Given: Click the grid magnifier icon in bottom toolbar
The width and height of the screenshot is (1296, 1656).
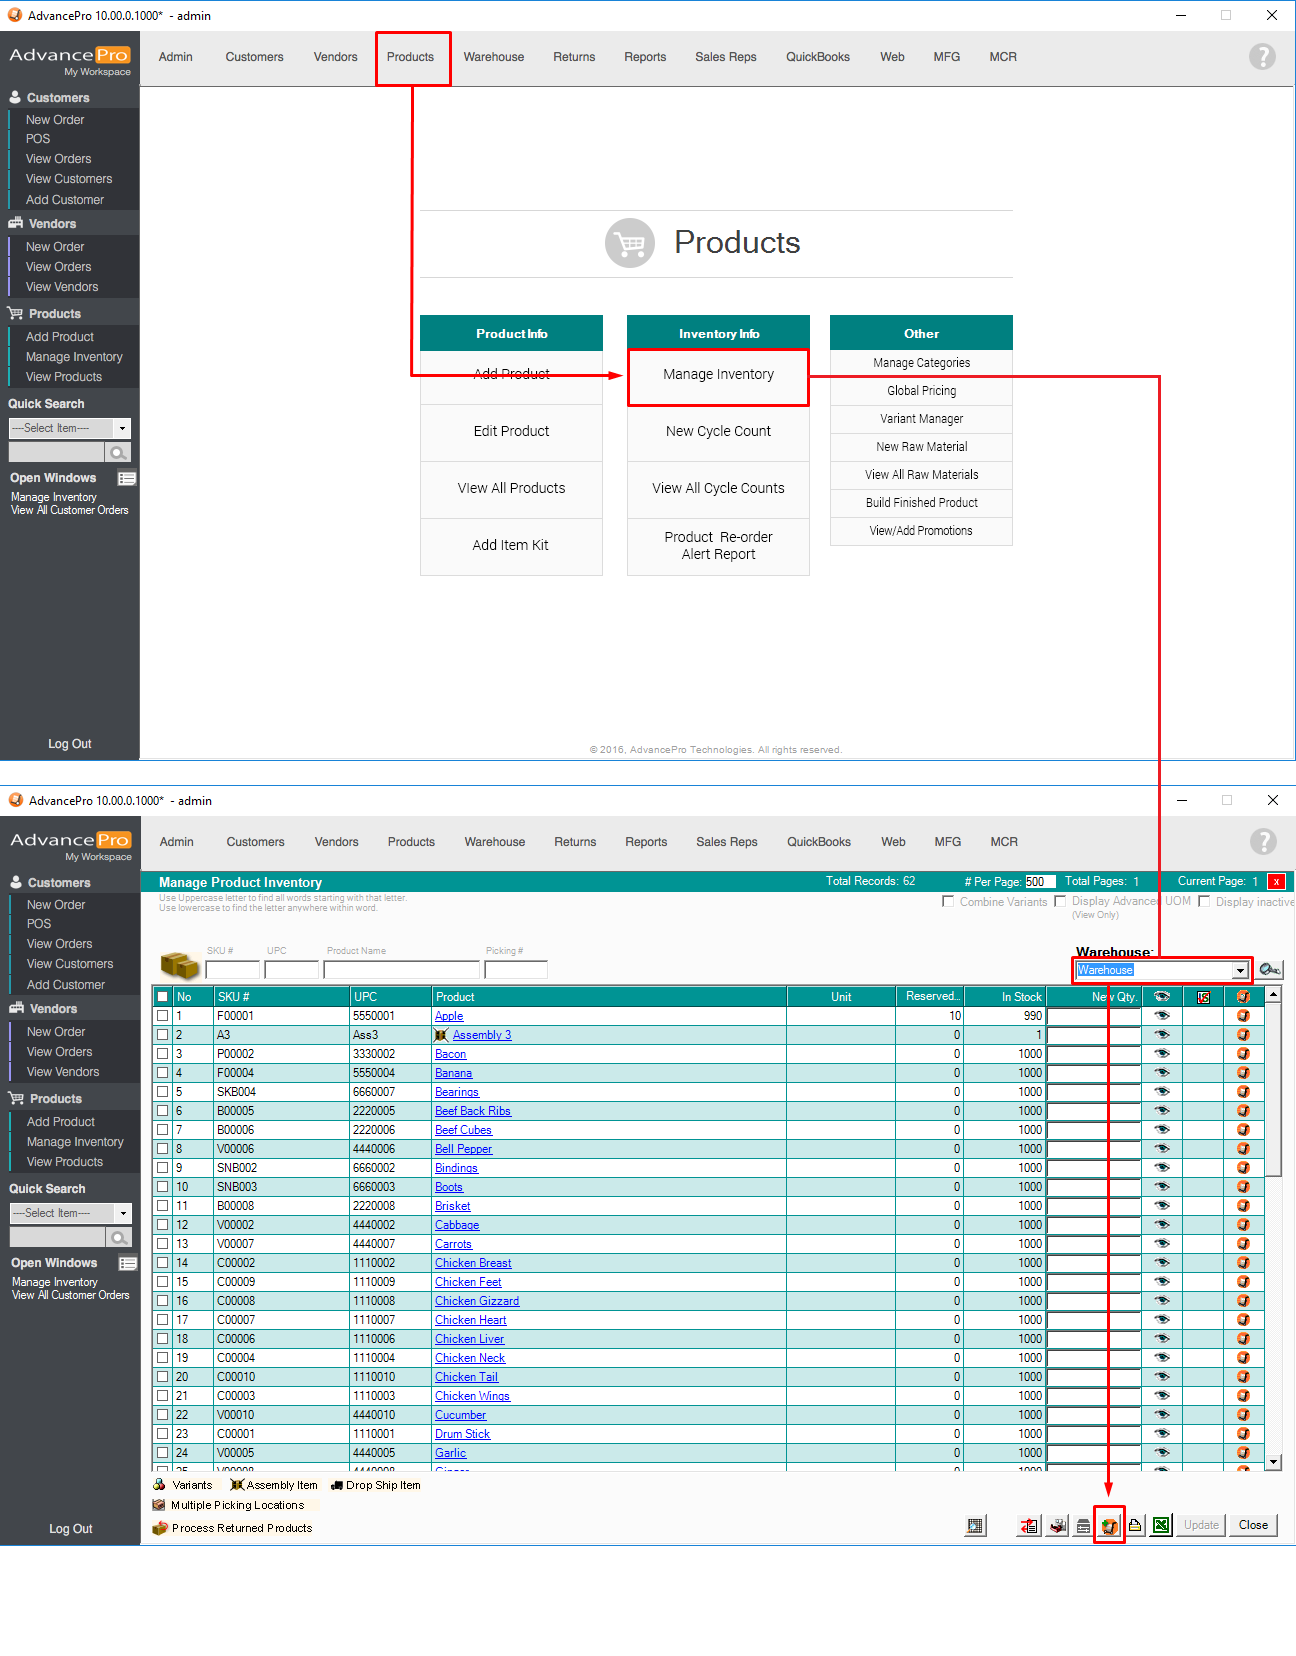Looking at the screenshot, I should 976,1526.
